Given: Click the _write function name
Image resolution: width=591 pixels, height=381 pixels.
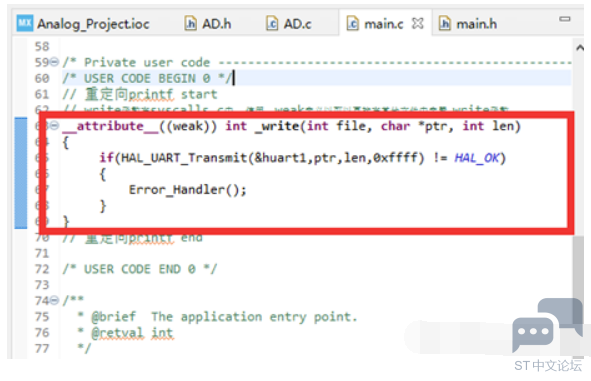Looking at the screenshot, I should pyautogui.click(x=277, y=126).
